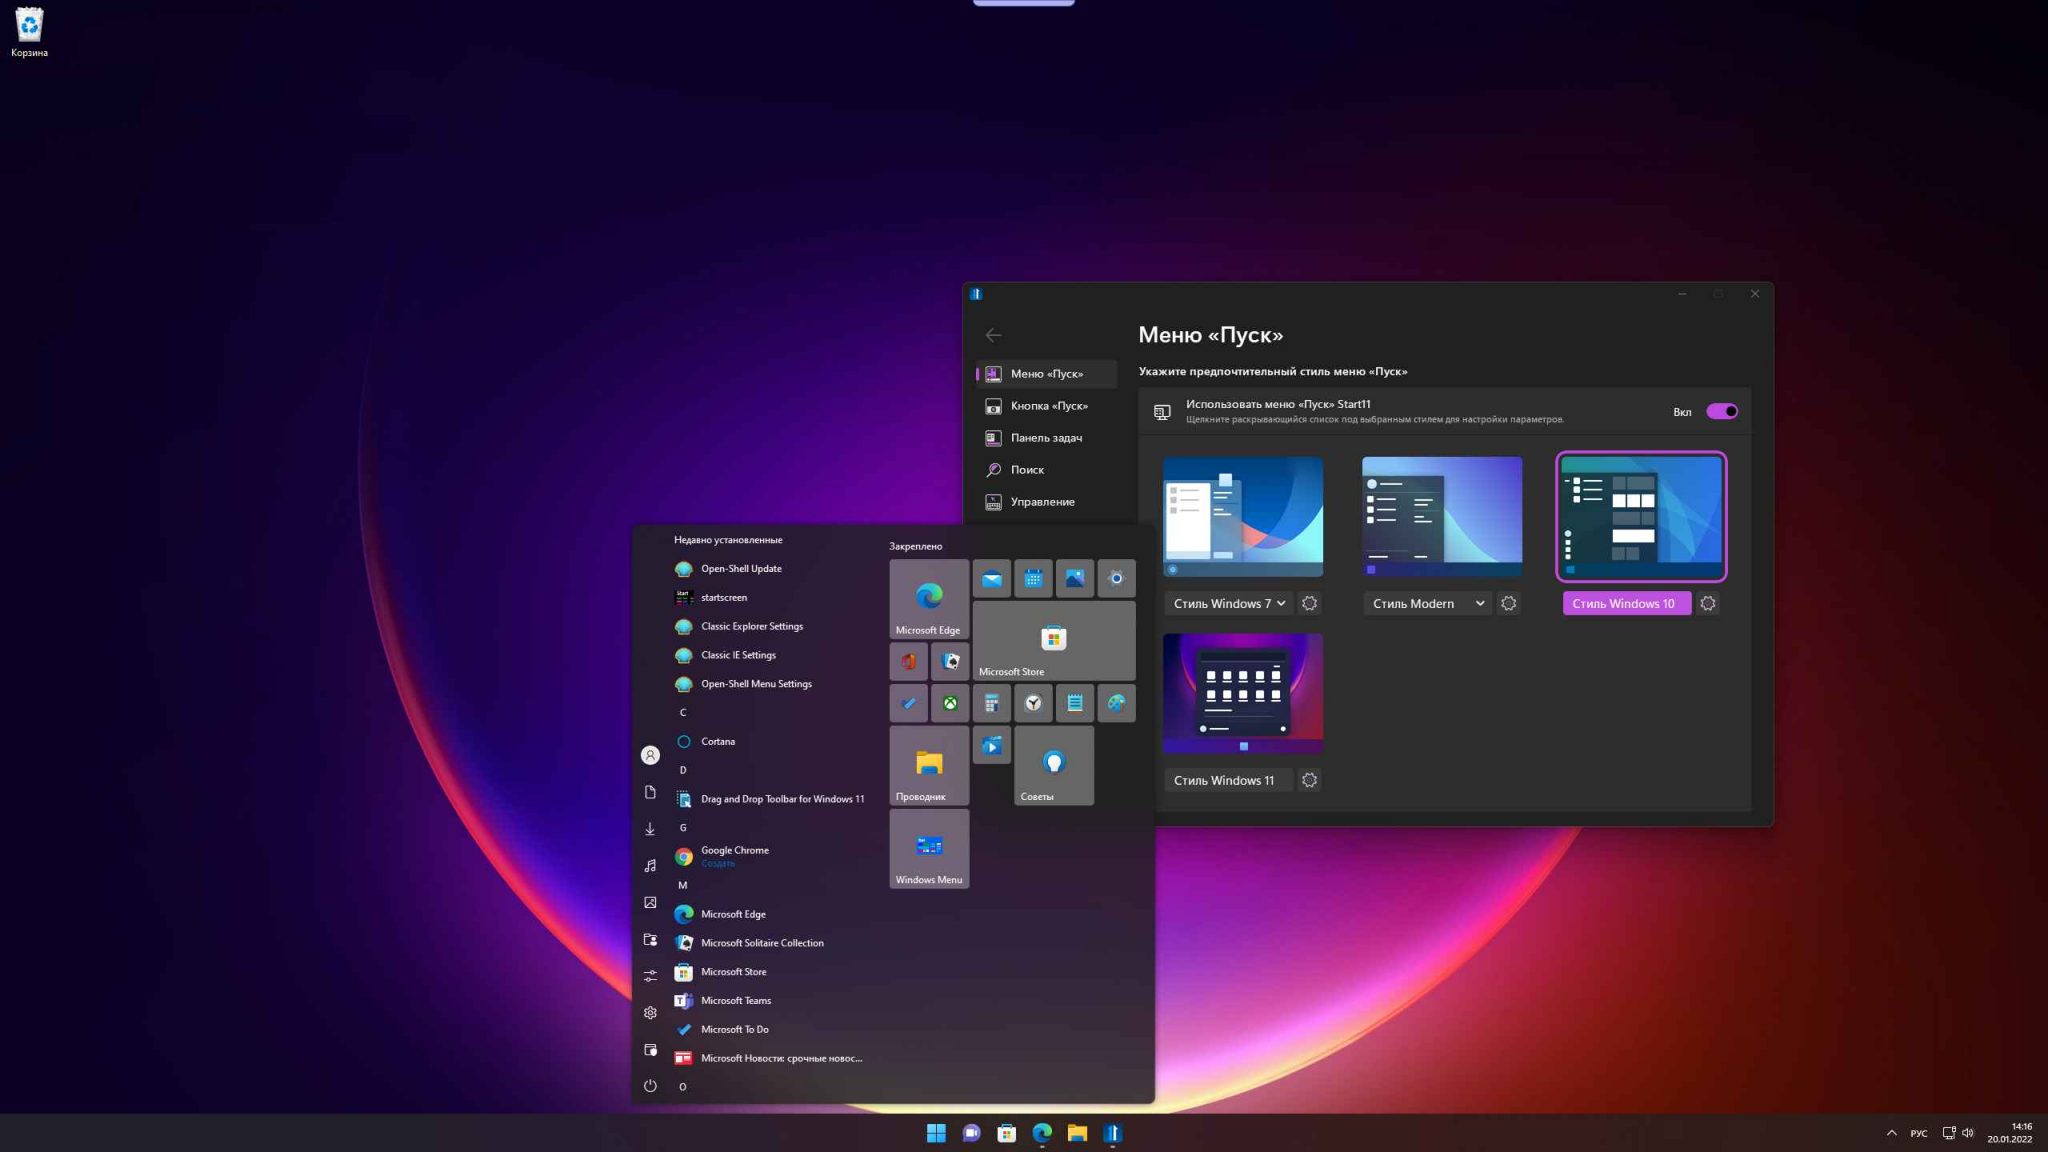Click the Settings gear in Start sidebar

pyautogui.click(x=650, y=1012)
